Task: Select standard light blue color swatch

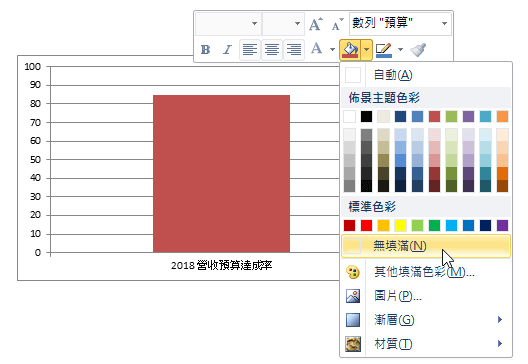Action: point(451,225)
